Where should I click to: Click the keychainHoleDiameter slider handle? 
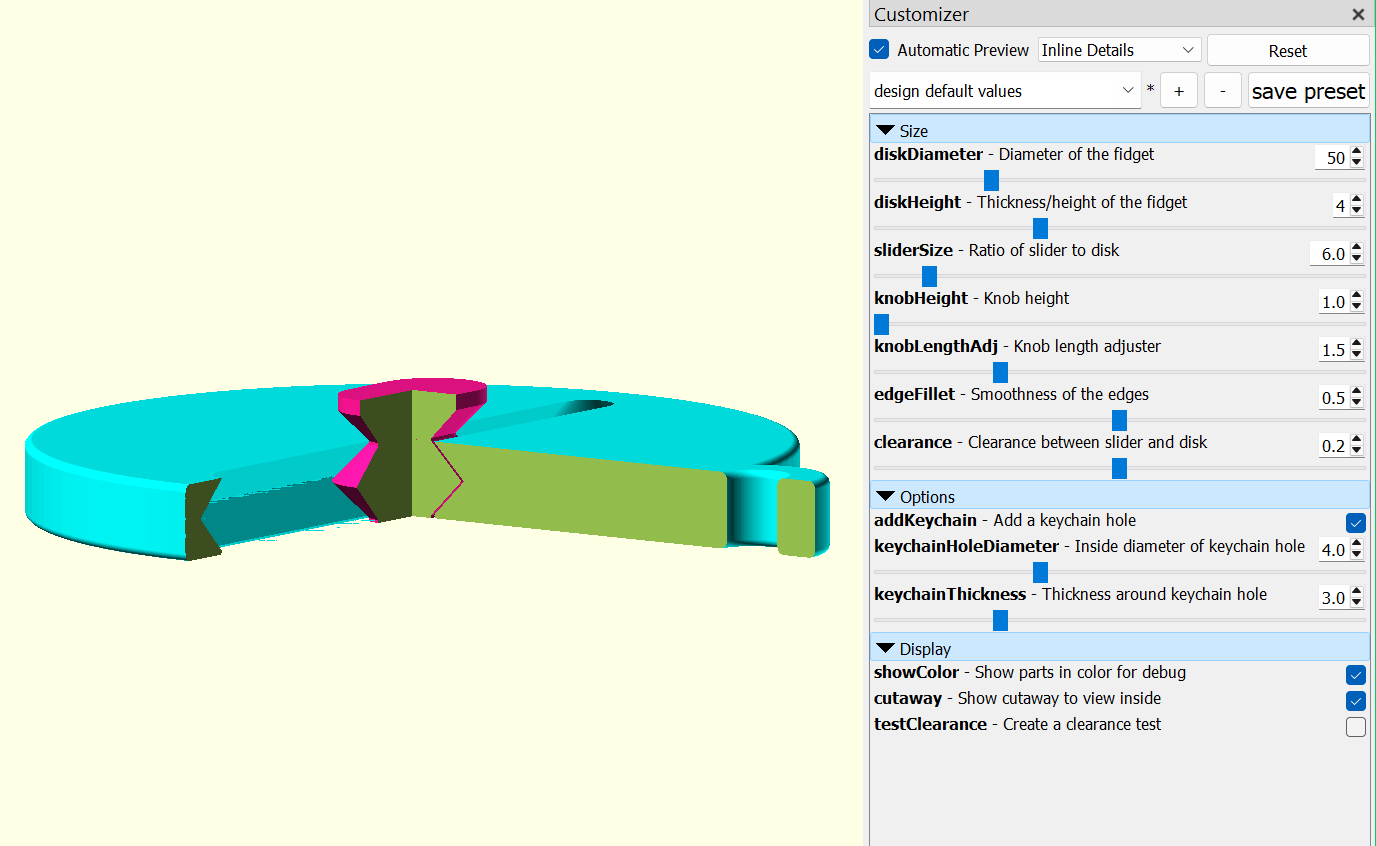[x=1040, y=572]
